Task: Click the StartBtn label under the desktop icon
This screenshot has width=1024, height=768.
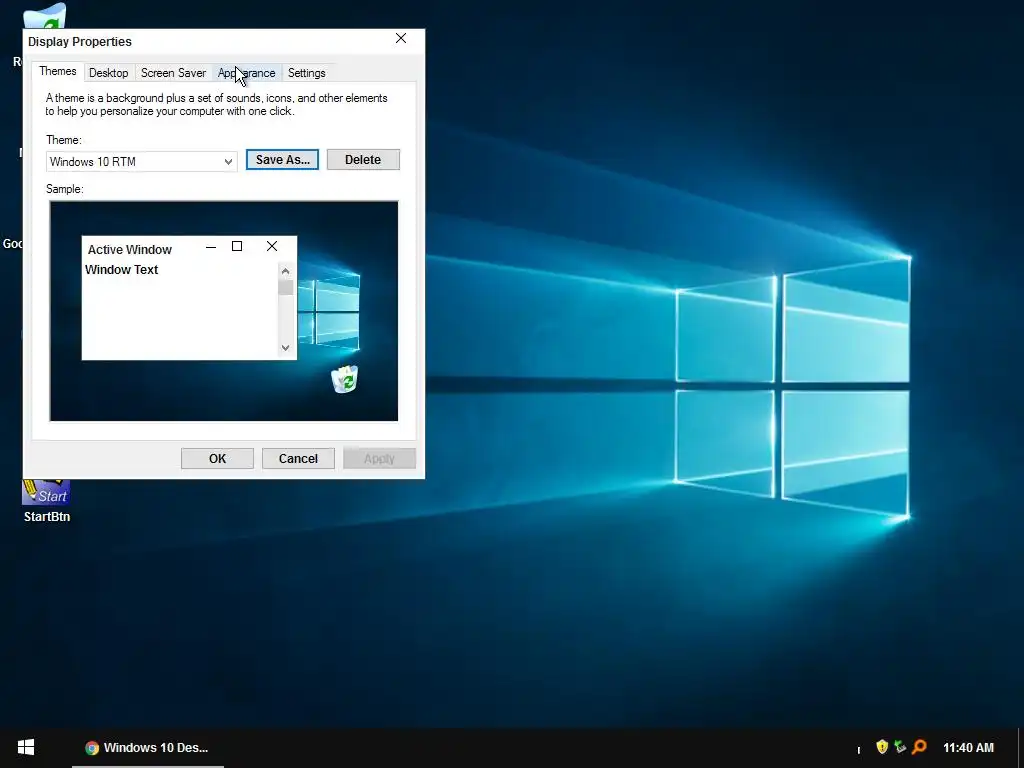Action: [x=46, y=517]
